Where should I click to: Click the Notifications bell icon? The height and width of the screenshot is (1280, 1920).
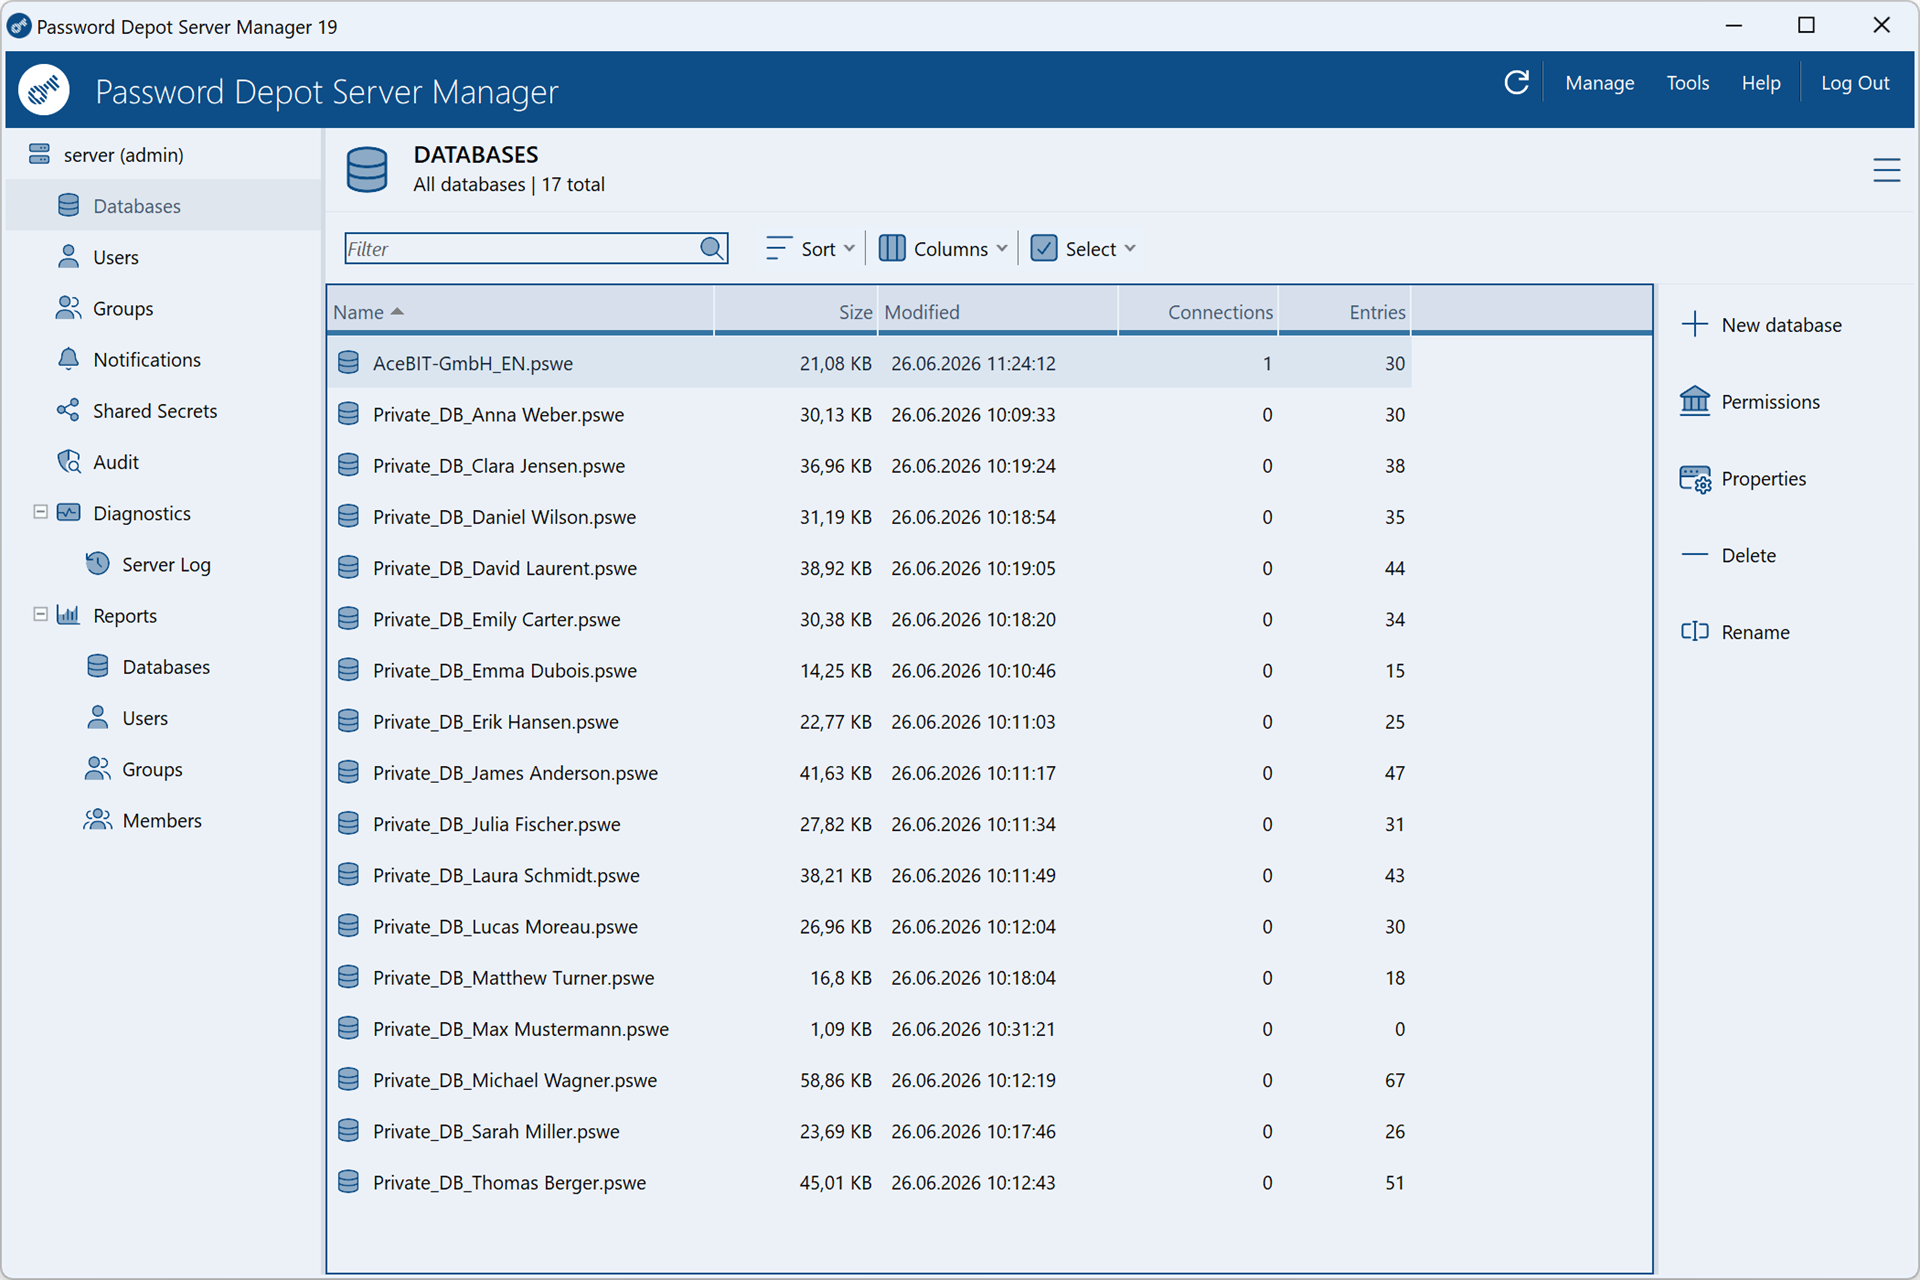[68, 359]
